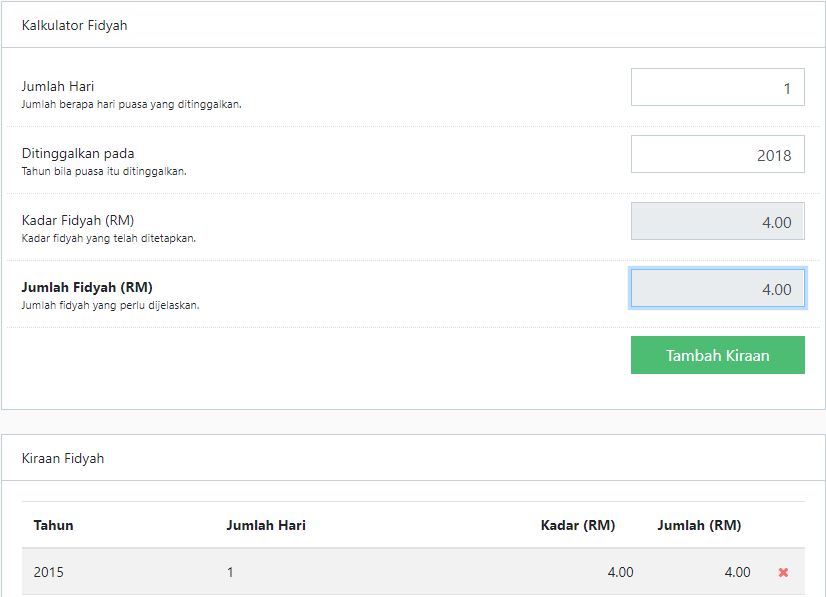826x597 pixels.
Task: Click the Kalkulator Fidyah panel header
Action: pyautogui.click(x=75, y=25)
